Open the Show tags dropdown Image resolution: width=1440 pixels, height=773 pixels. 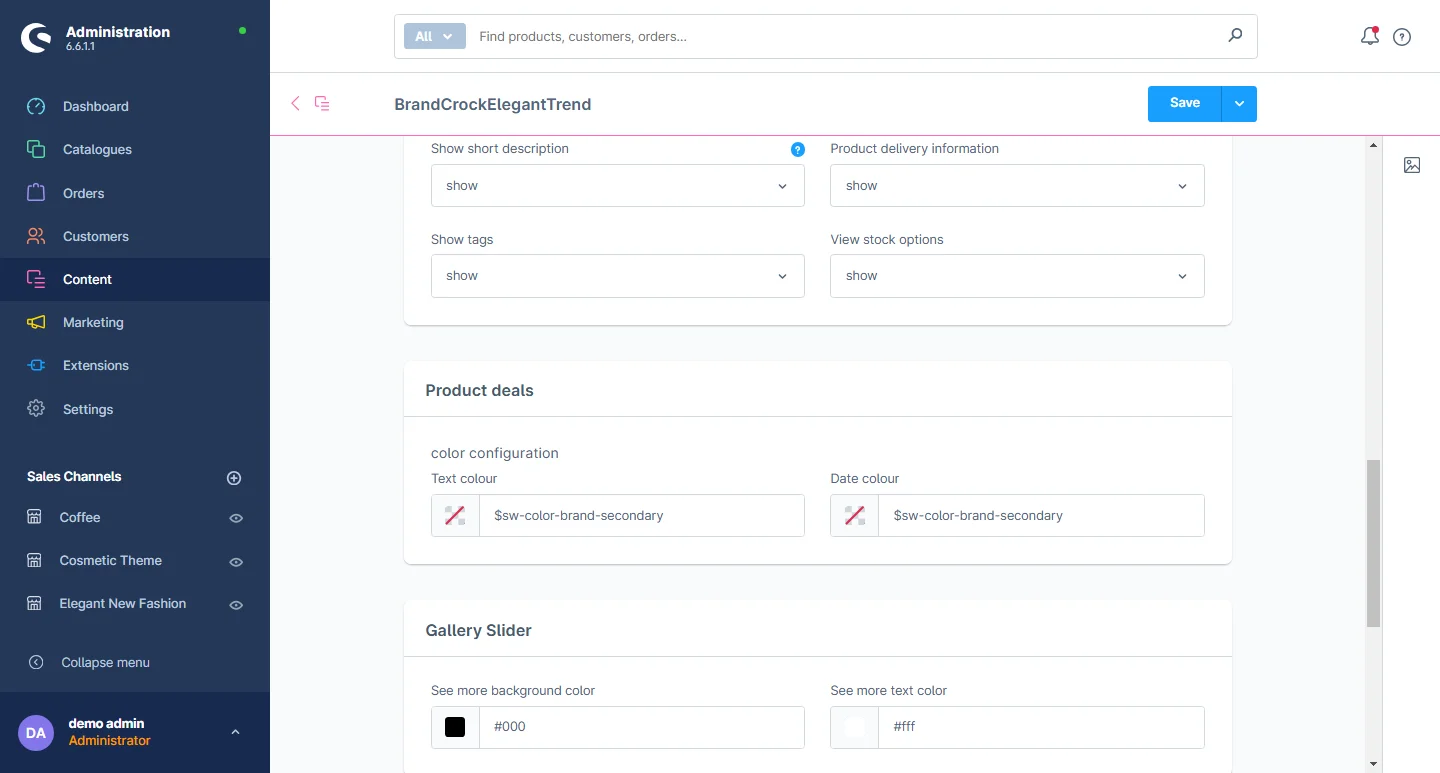pos(617,276)
